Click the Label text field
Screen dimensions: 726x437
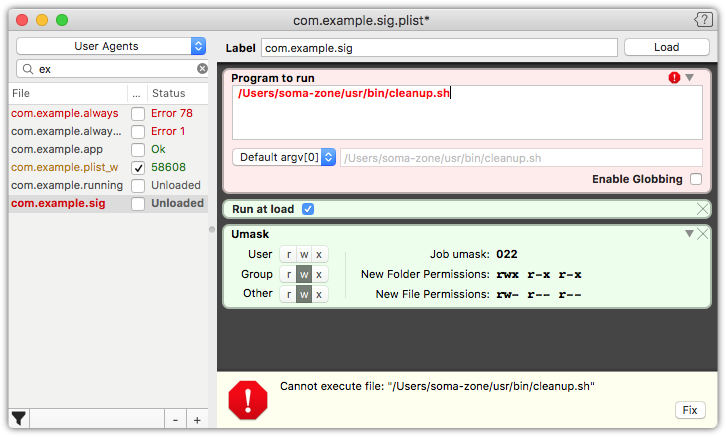[x=439, y=47]
